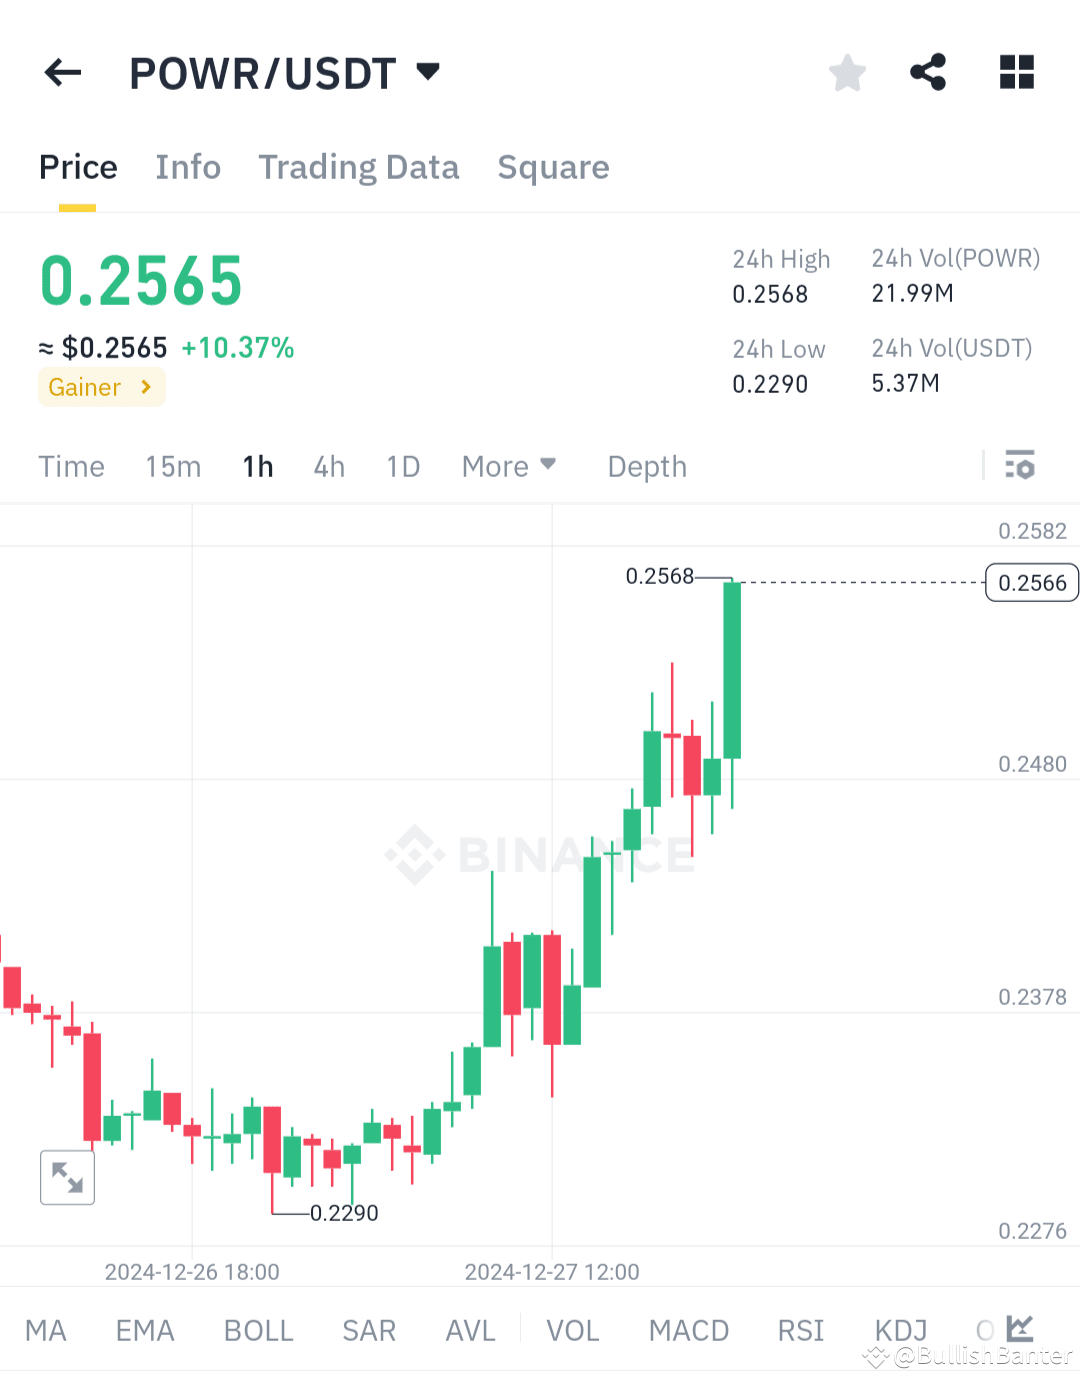Expand the More timeframe dropdown

(x=508, y=466)
